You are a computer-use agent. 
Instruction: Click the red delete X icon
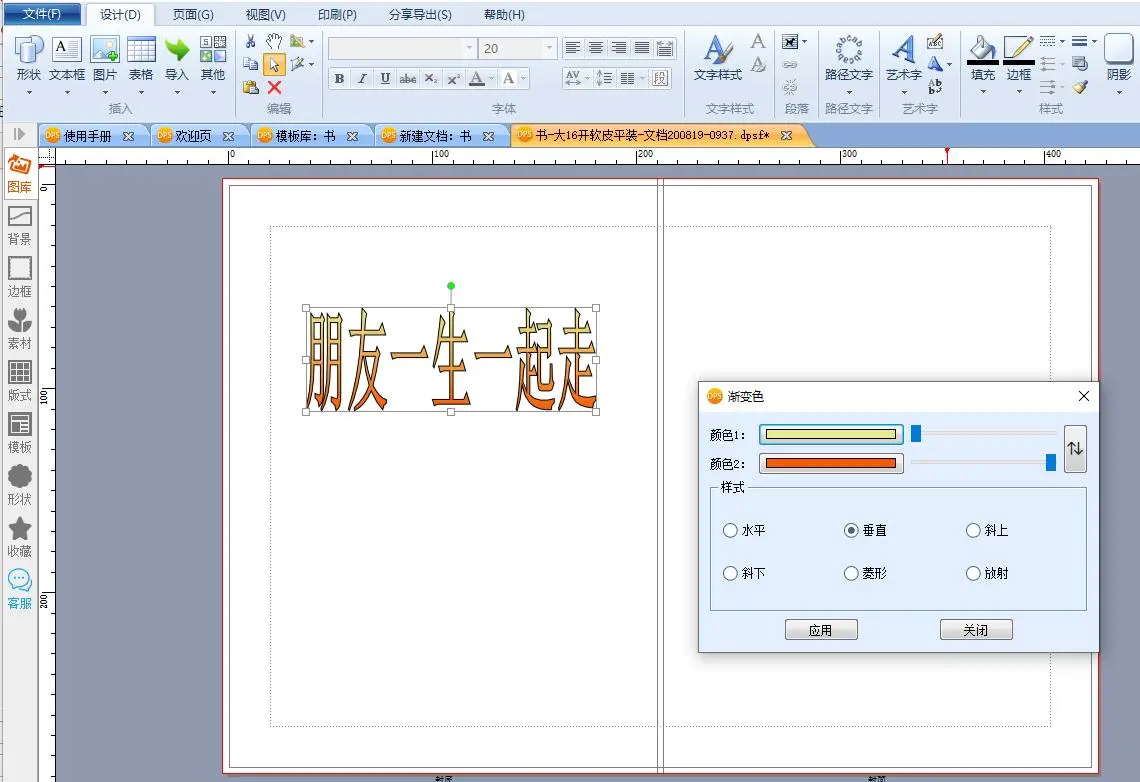click(x=275, y=88)
